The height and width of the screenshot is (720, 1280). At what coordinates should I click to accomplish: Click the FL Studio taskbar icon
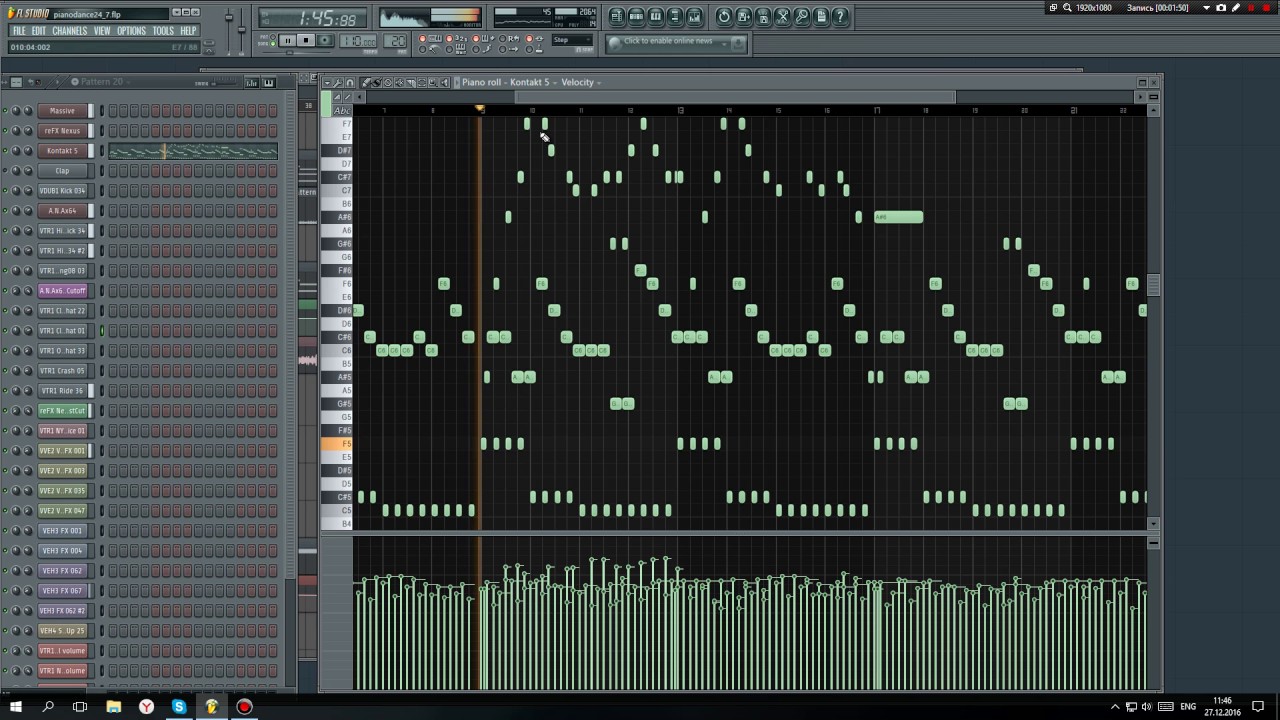pos(212,707)
